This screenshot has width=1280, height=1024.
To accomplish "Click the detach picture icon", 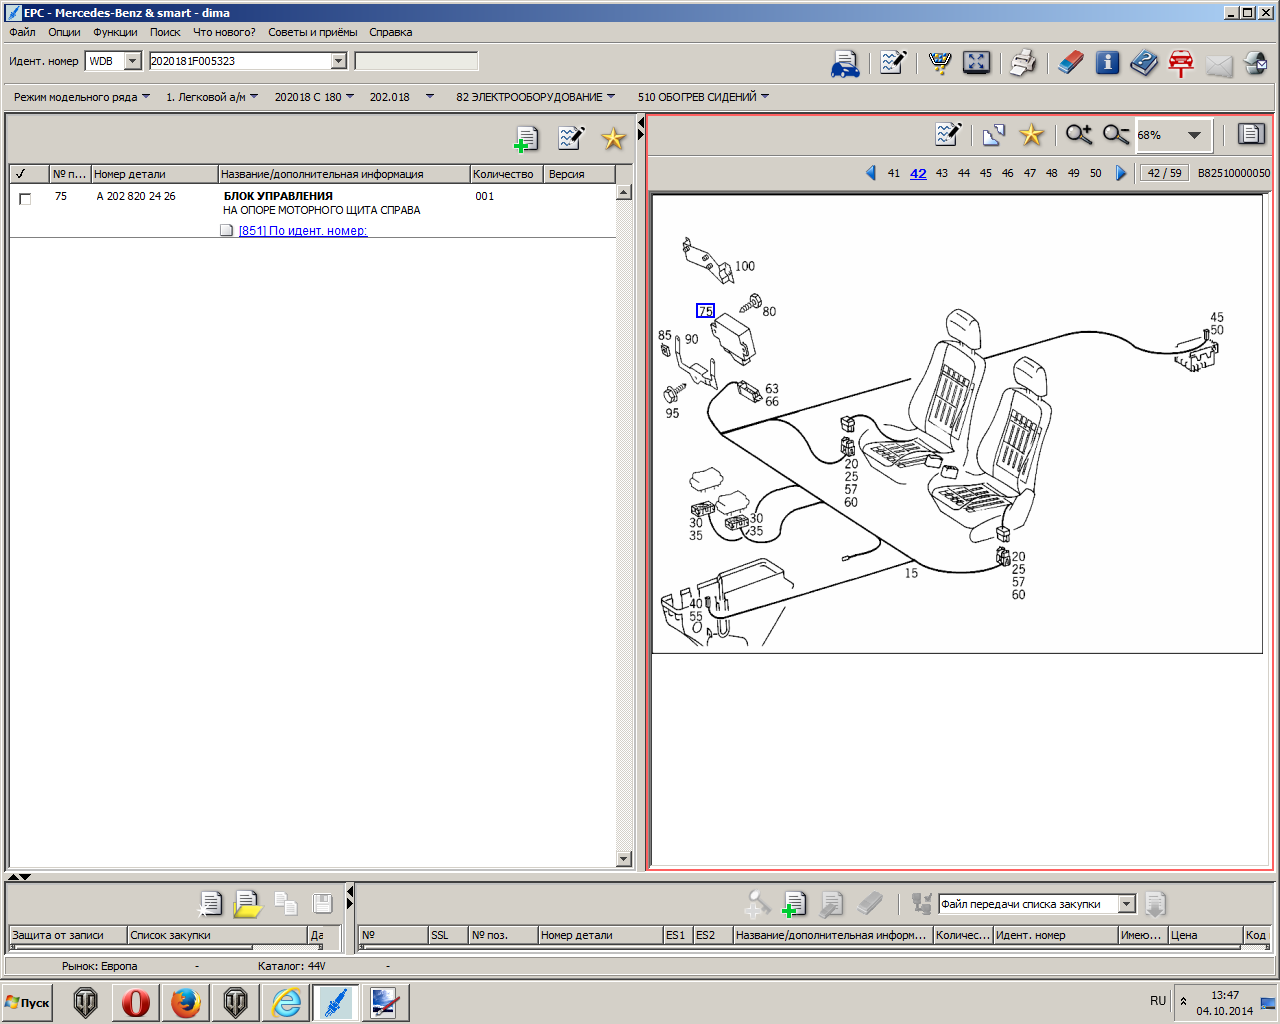I will 993,134.
